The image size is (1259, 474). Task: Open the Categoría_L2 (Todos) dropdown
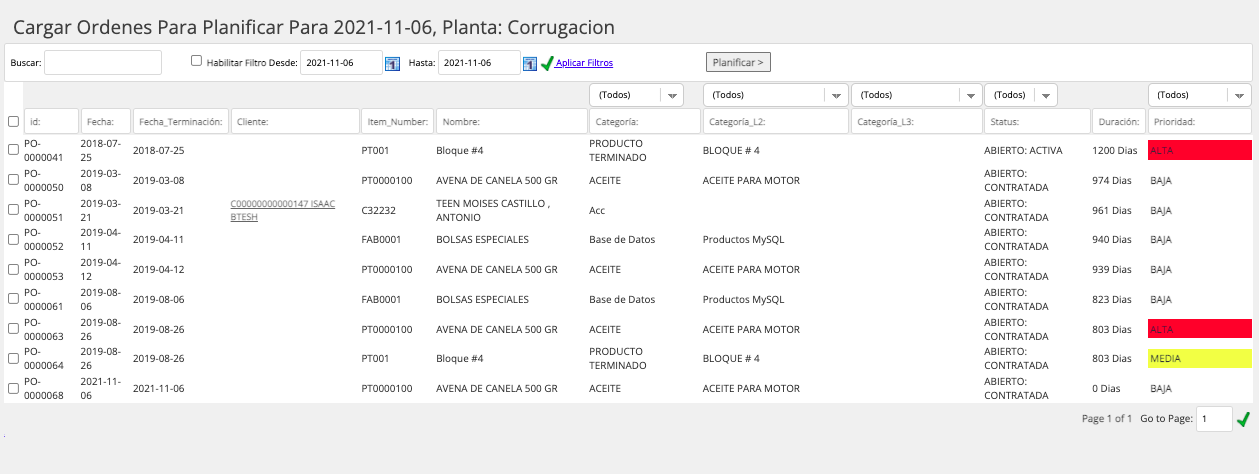775,95
